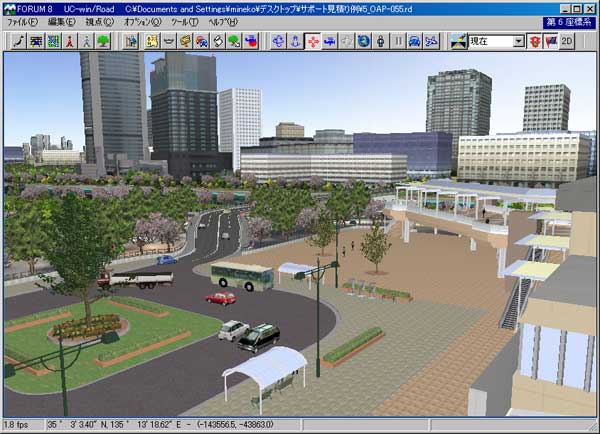Click the gray bowl-shaped icon
The image size is (600, 434).
click(x=169, y=41)
